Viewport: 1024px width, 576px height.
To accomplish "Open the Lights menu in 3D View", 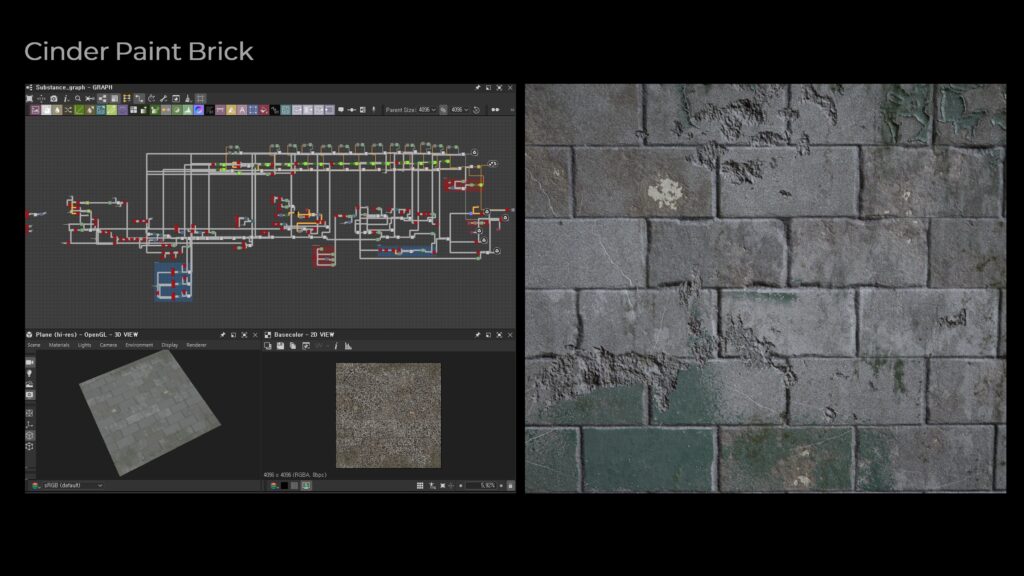I will click(85, 345).
